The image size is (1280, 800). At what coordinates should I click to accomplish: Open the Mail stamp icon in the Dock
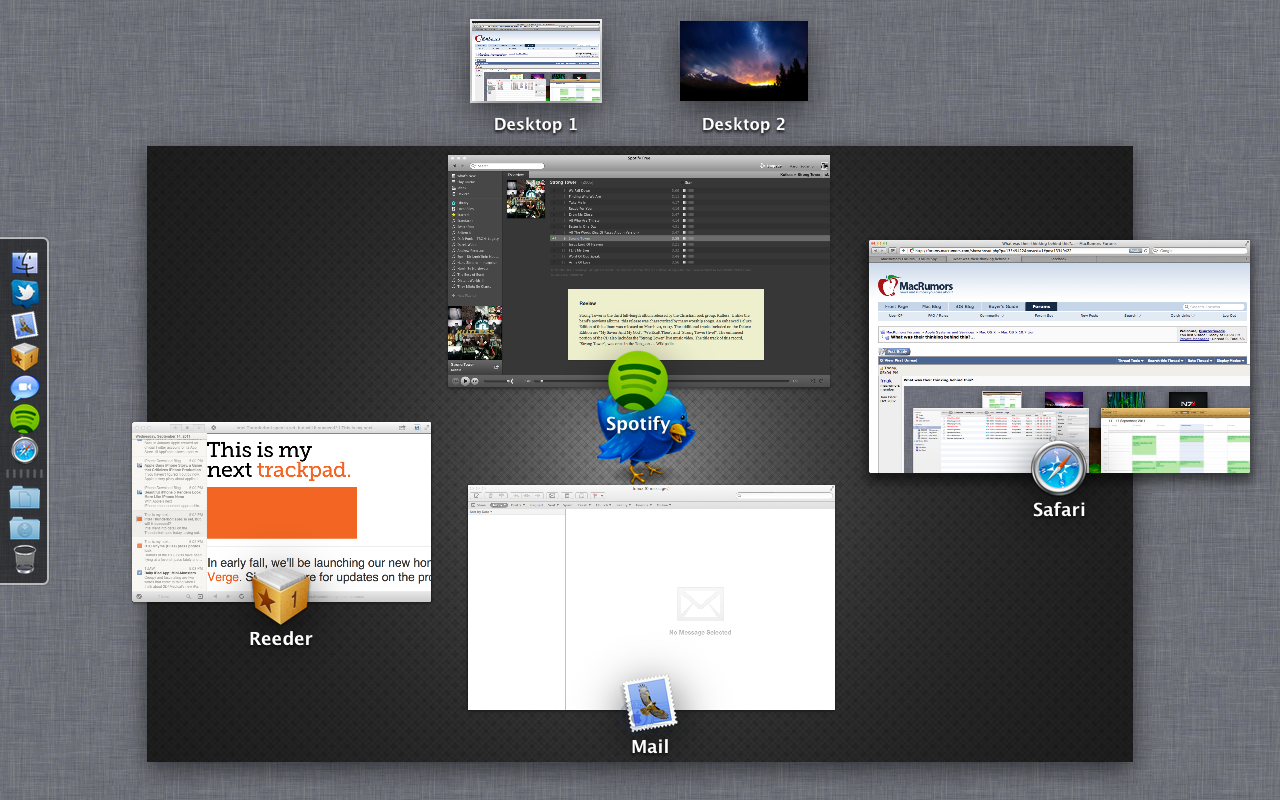click(x=25, y=325)
